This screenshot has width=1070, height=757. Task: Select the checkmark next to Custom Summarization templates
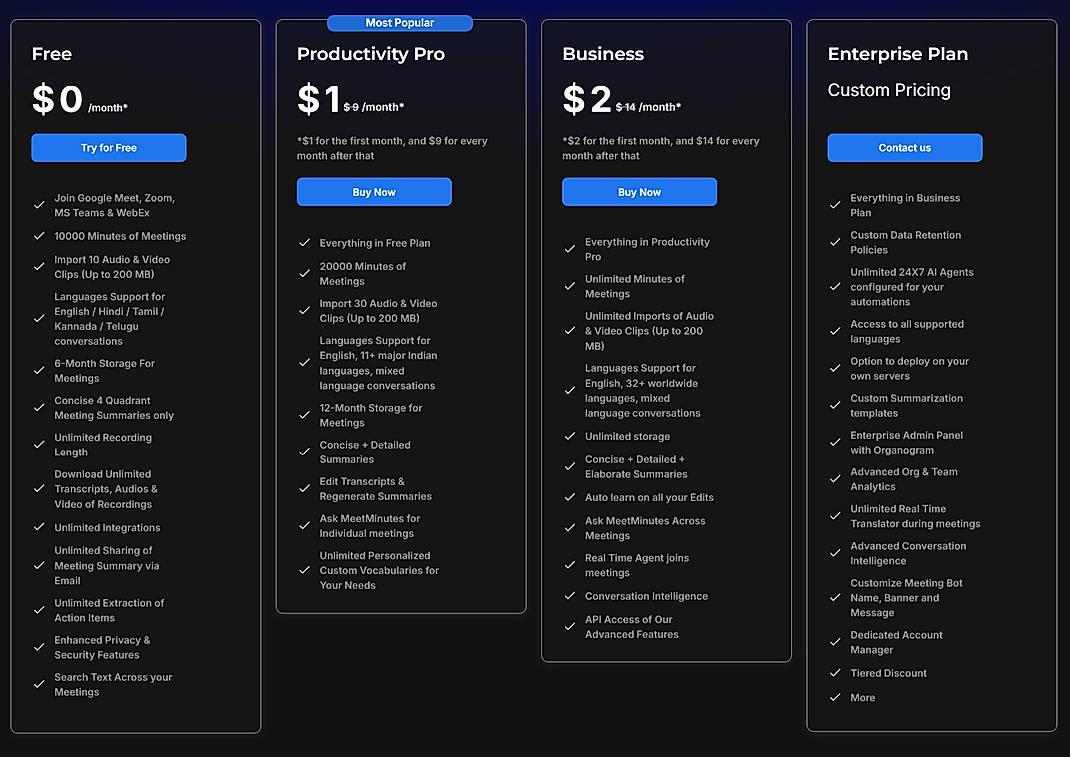point(836,405)
